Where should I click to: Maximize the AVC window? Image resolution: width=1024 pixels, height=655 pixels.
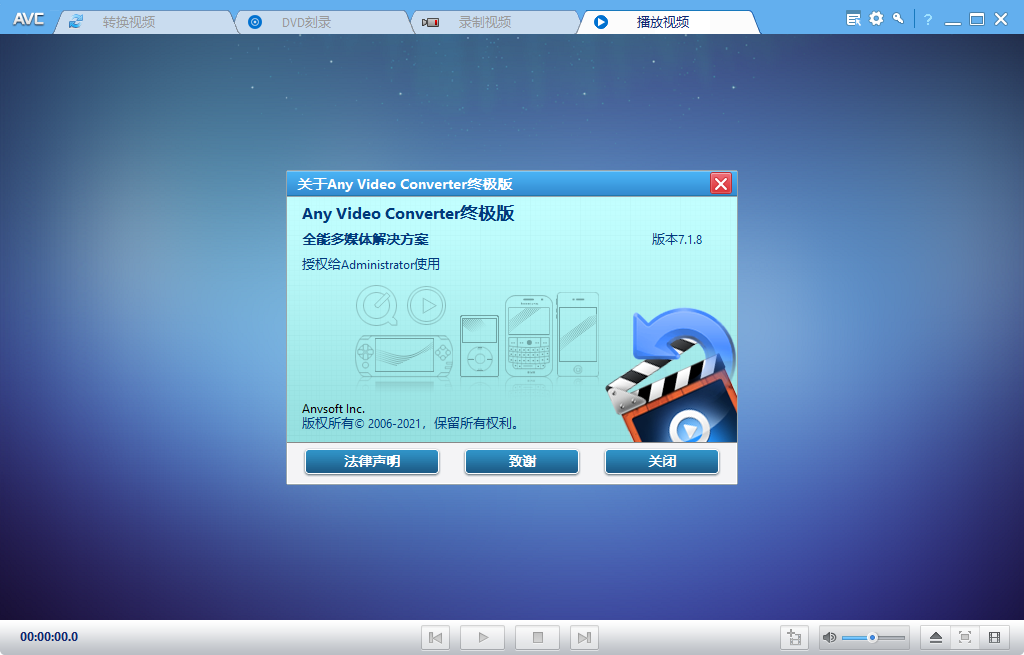[977, 20]
